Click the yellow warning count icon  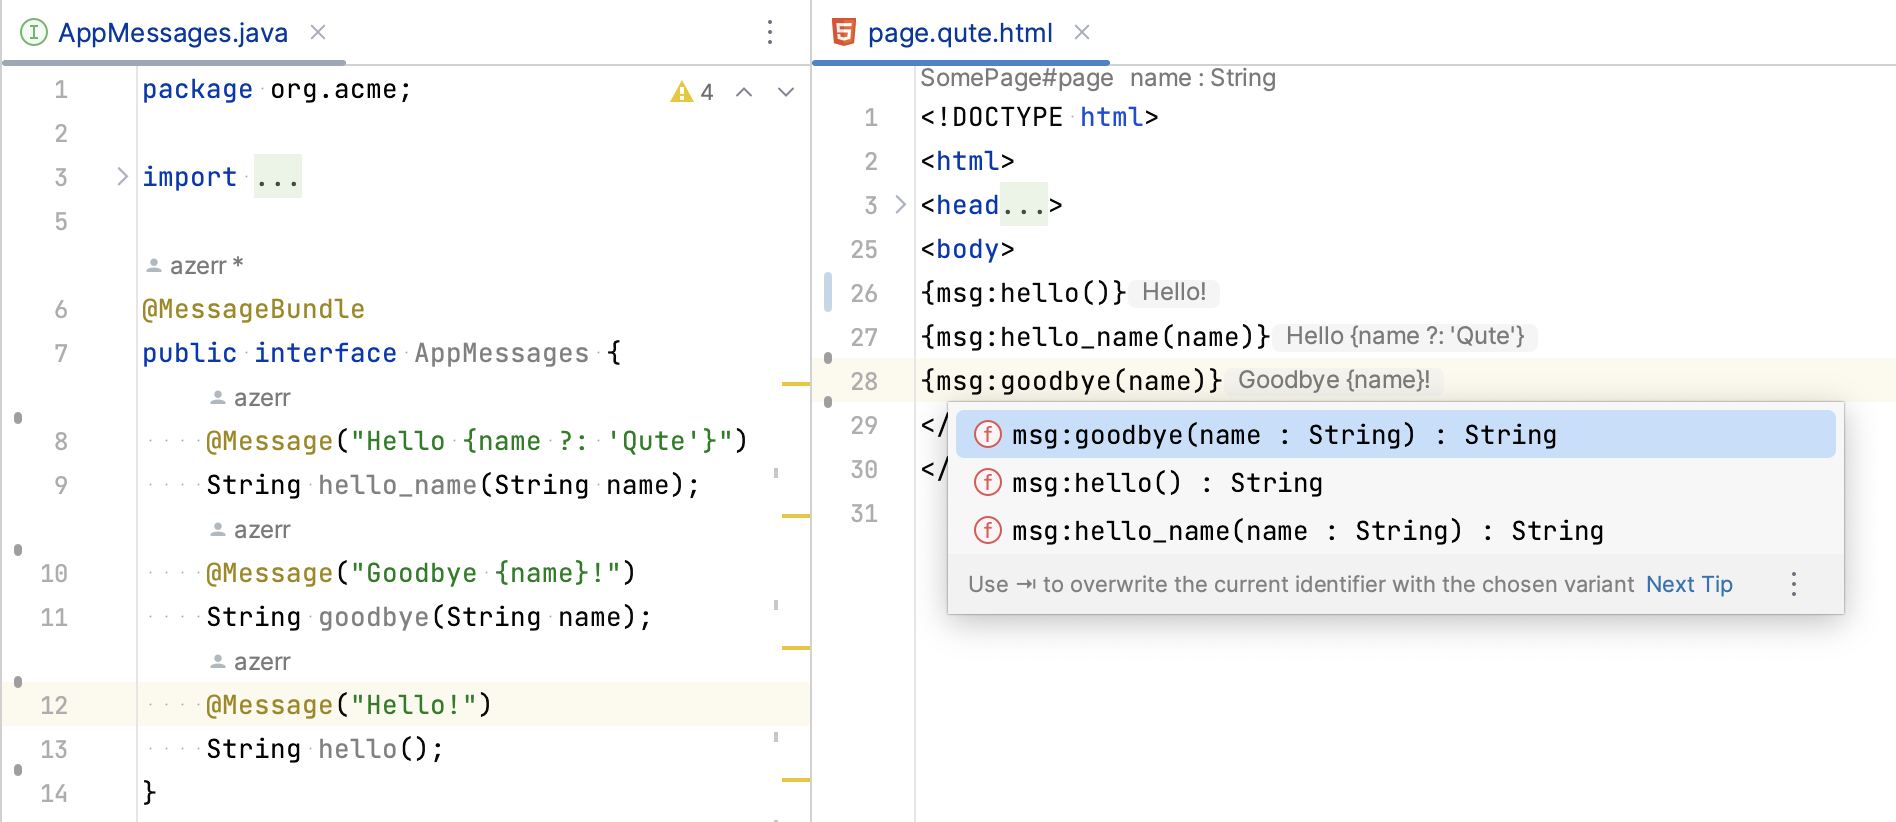point(682,92)
